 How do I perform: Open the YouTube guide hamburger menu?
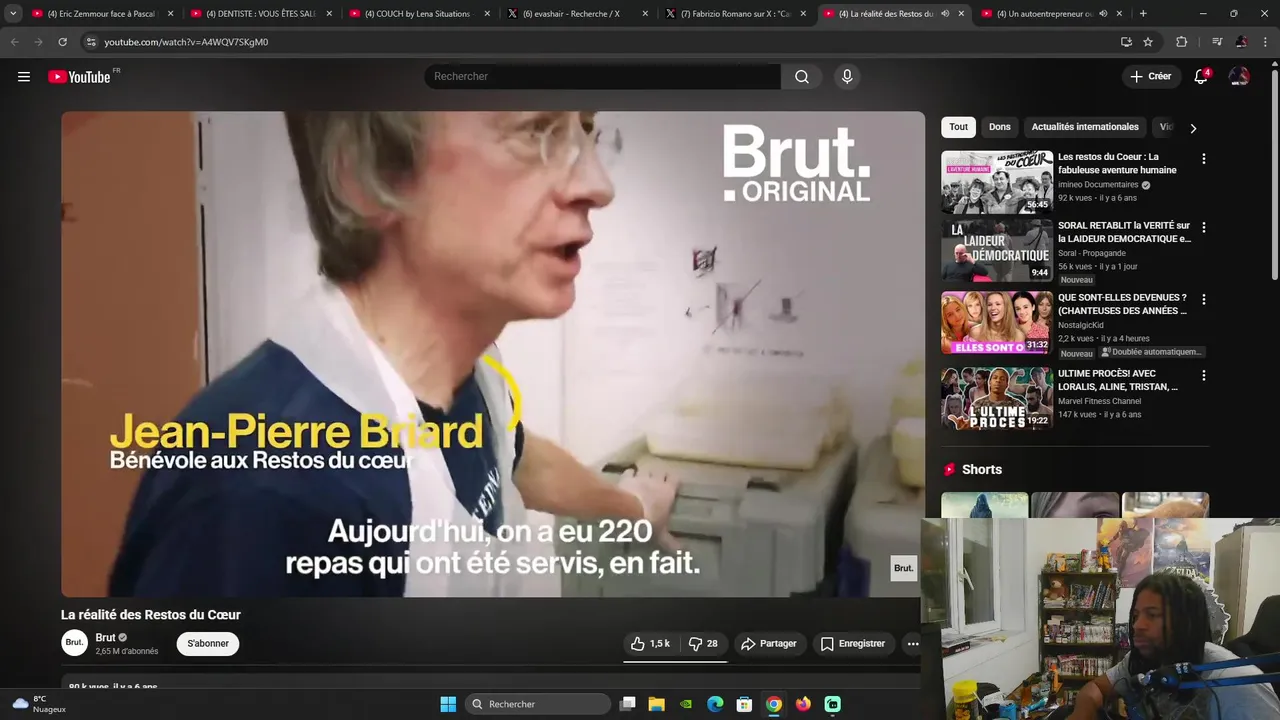[x=24, y=77]
